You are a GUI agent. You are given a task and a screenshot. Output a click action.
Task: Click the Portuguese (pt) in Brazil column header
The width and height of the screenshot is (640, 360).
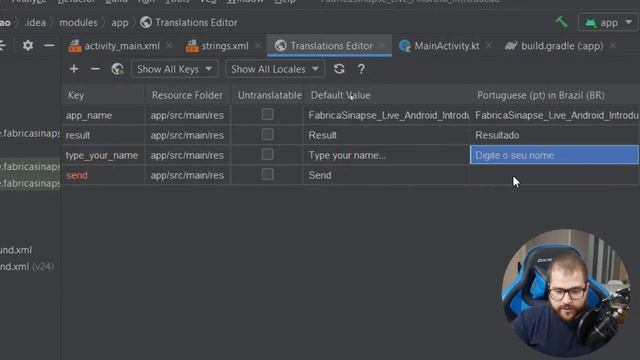[x=554, y=95]
